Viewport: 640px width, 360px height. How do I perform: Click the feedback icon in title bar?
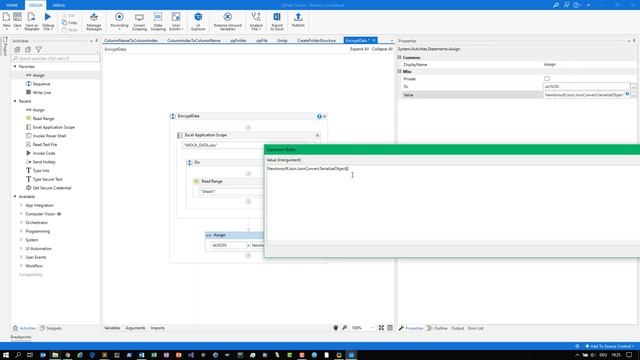(x=567, y=5)
